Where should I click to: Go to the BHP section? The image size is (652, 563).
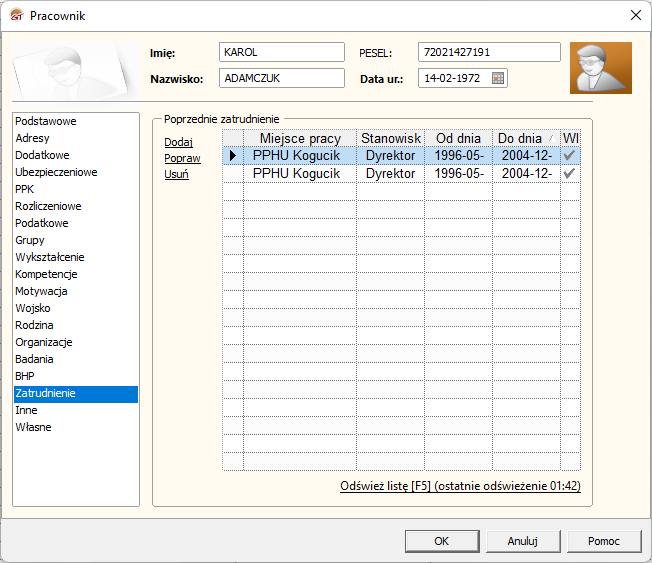[x=25, y=376]
